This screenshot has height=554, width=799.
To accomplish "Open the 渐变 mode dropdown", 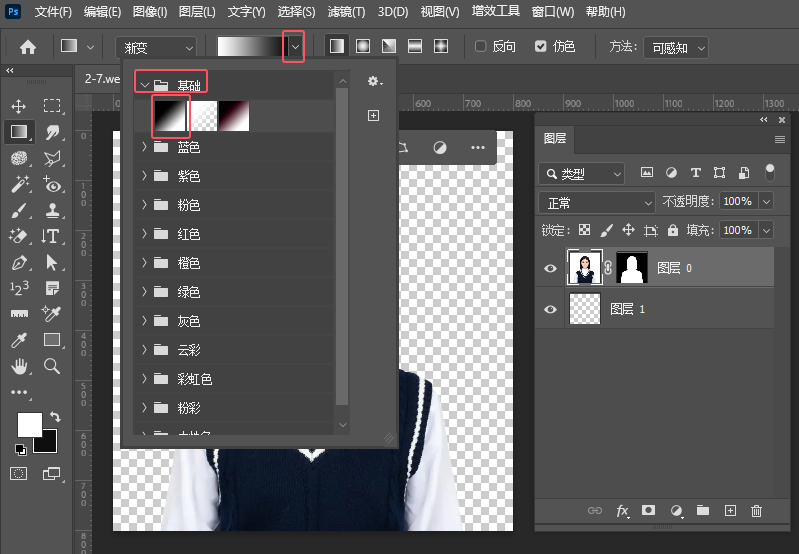I will click(156, 47).
